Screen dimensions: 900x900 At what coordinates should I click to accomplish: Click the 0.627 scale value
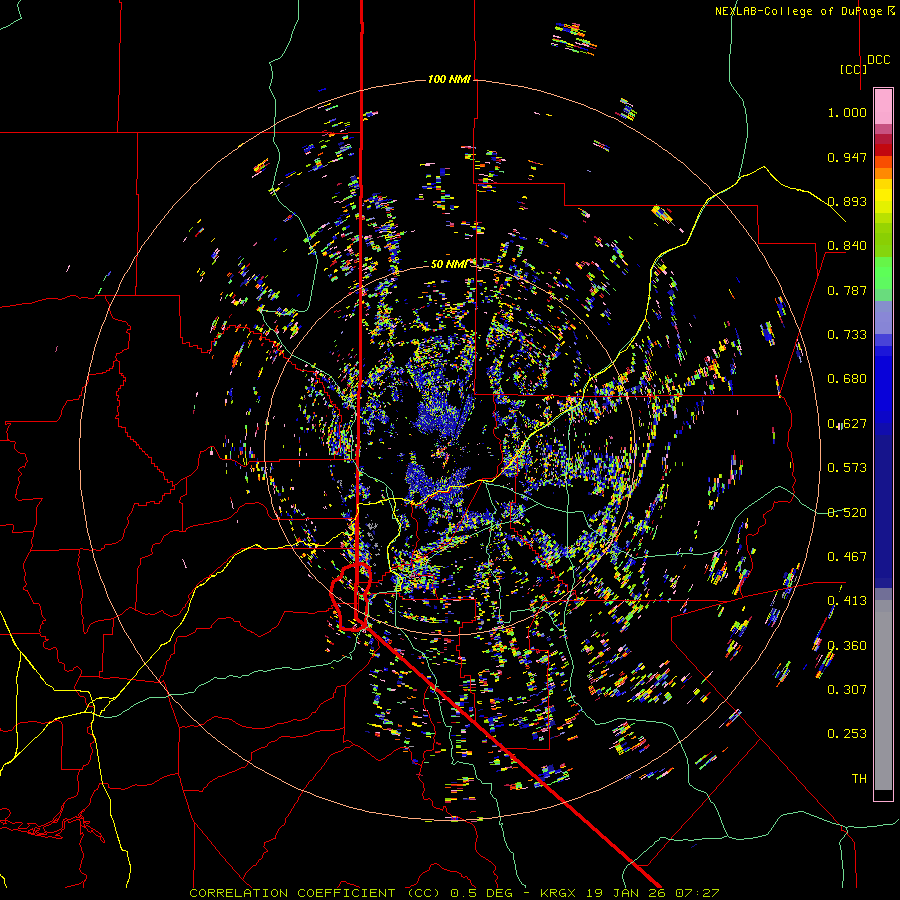(847, 424)
